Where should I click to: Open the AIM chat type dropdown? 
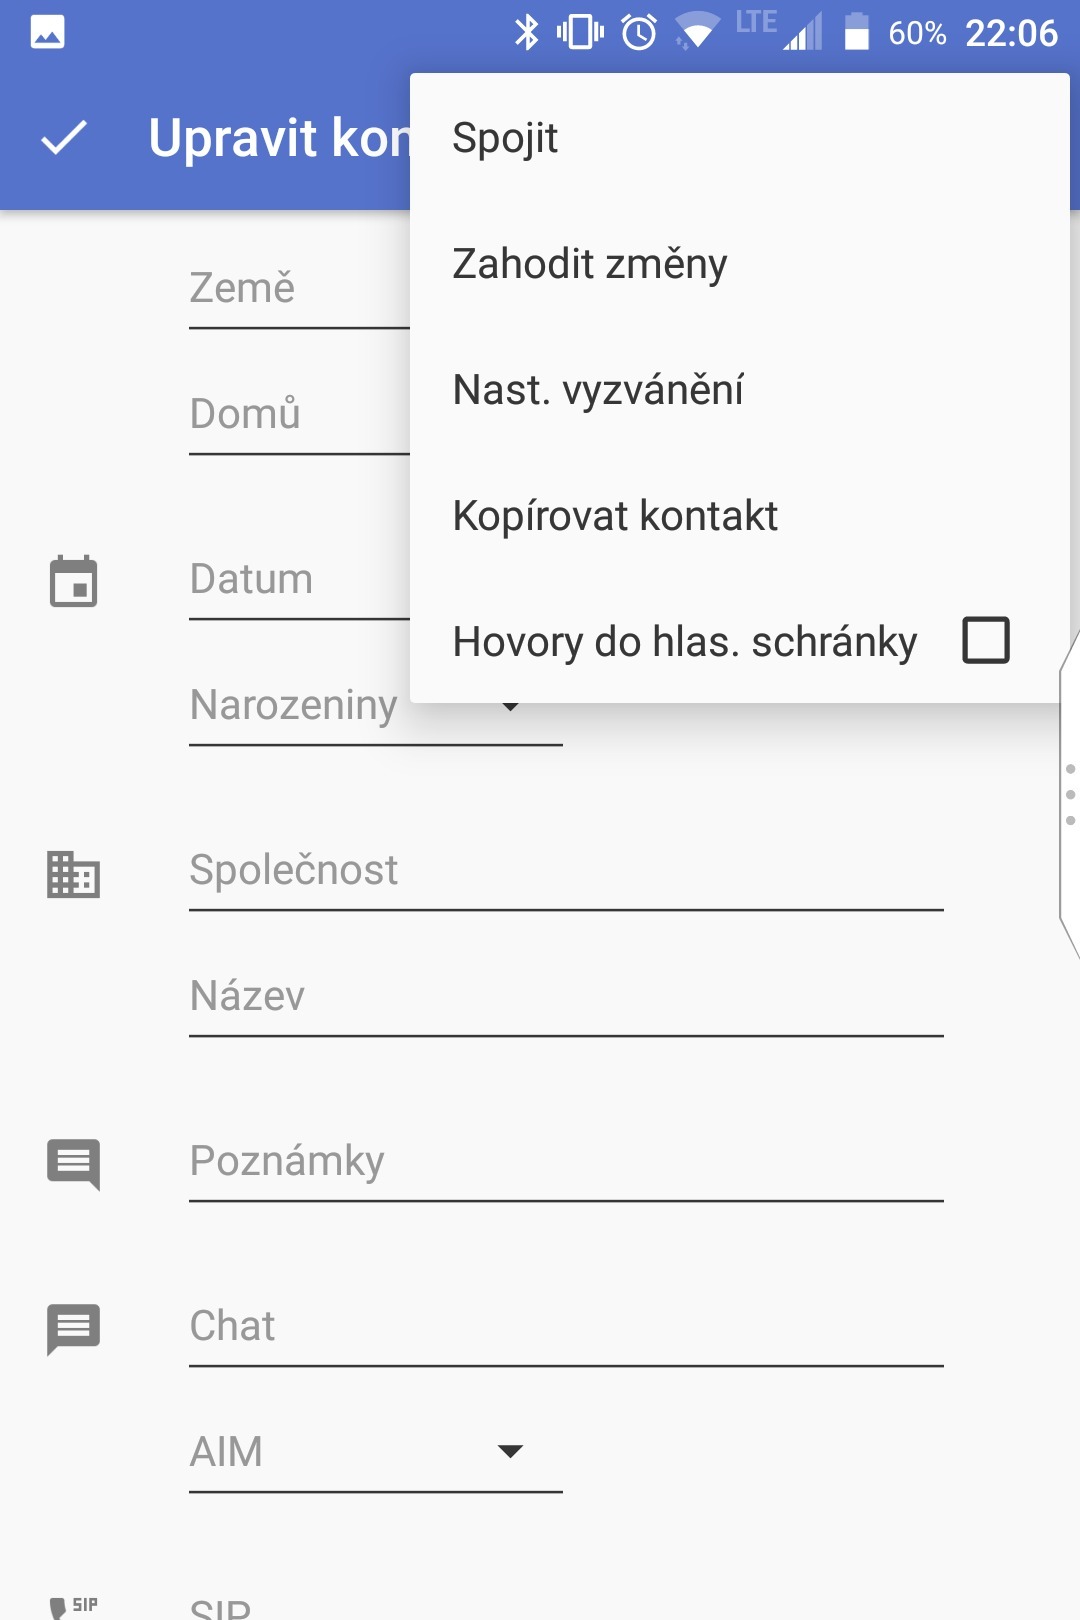tap(375, 1452)
